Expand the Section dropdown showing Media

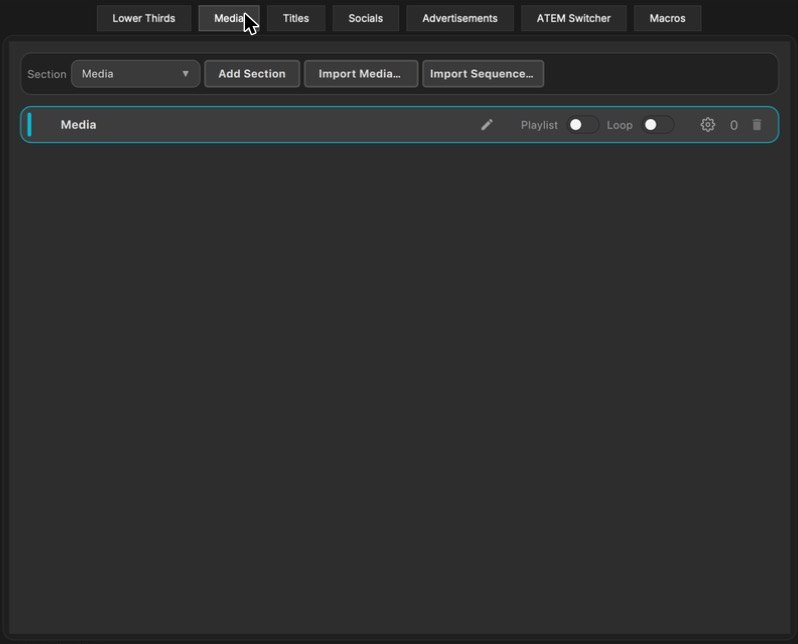[135, 74]
